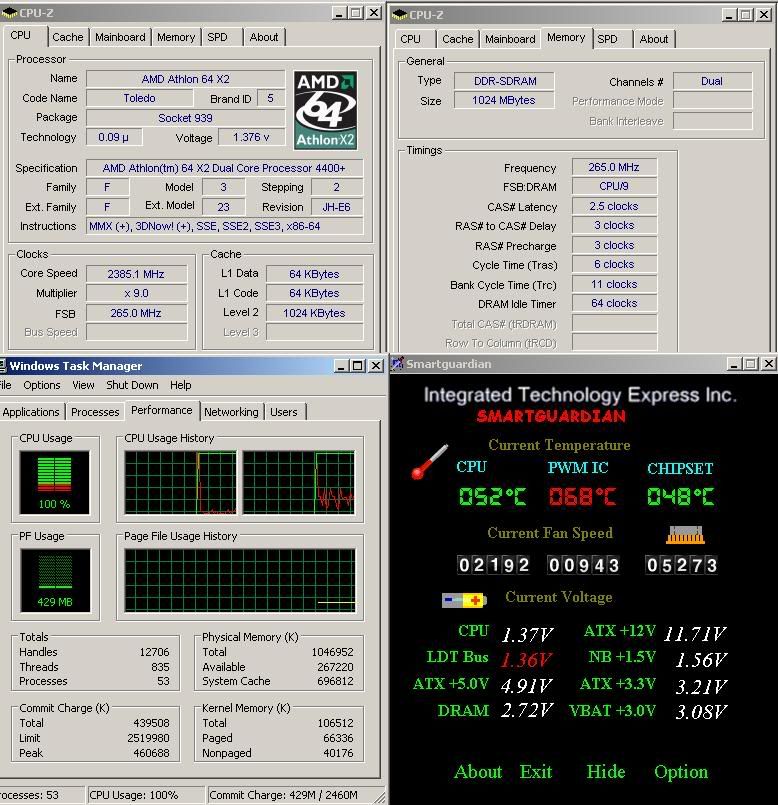Click the thermometer icon in Smartguardian
The image size is (778, 805).
(429, 462)
